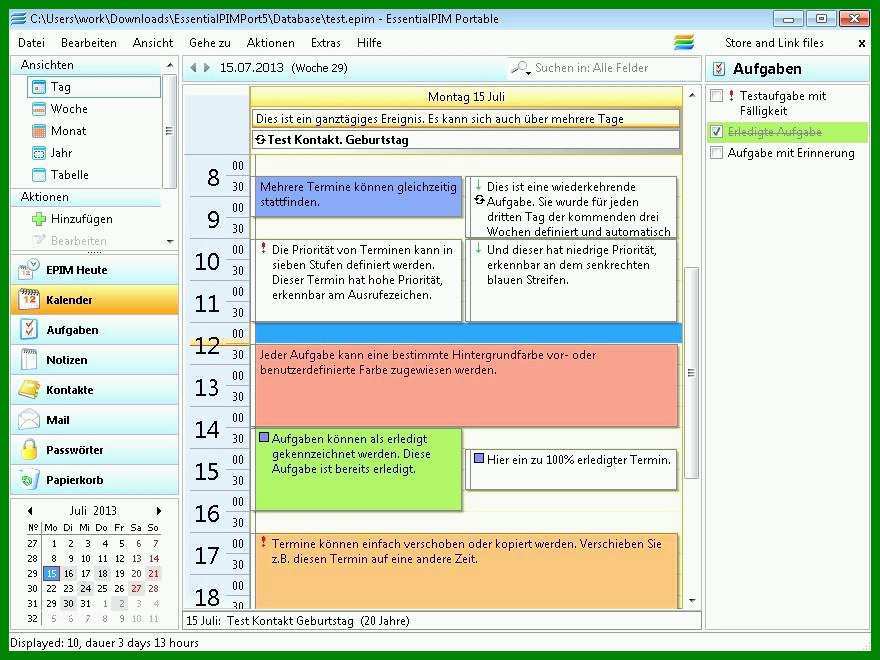Viewport: 880px width, 660px height.
Task: Go to previous day arrow
Action: tap(193, 68)
